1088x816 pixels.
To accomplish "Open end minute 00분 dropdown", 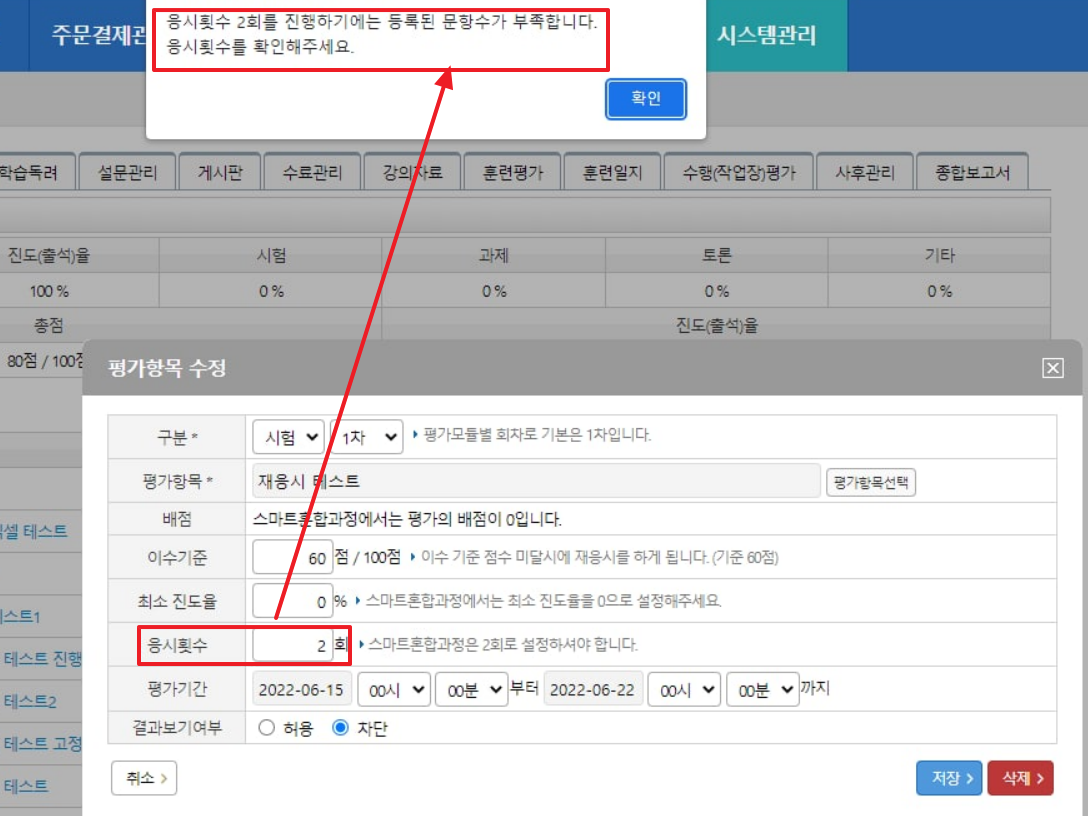I will coord(762,690).
